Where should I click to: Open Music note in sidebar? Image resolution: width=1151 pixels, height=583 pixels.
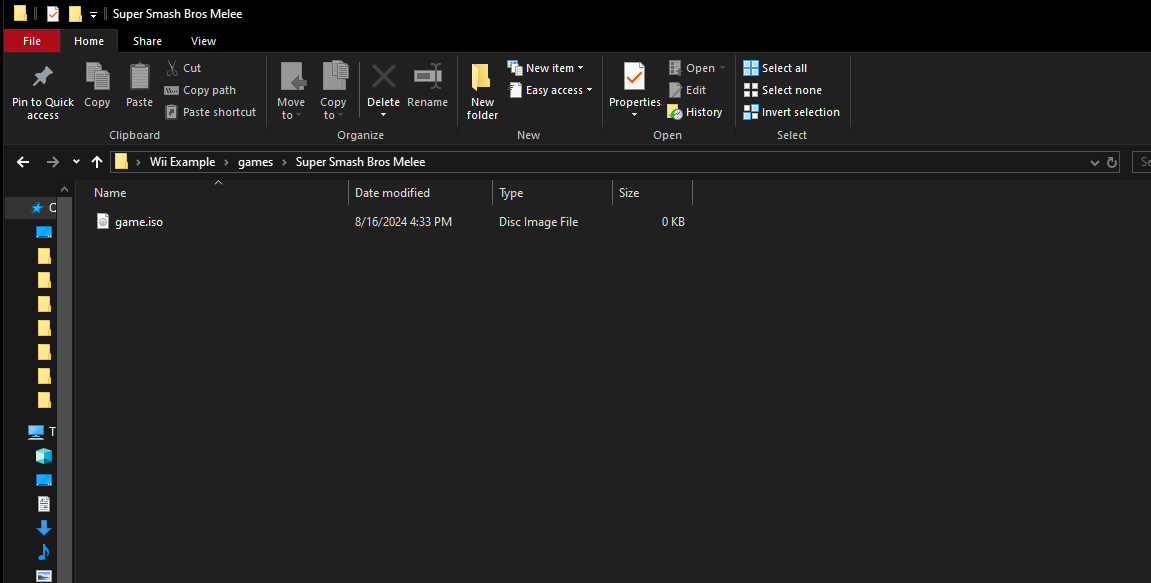click(x=44, y=551)
